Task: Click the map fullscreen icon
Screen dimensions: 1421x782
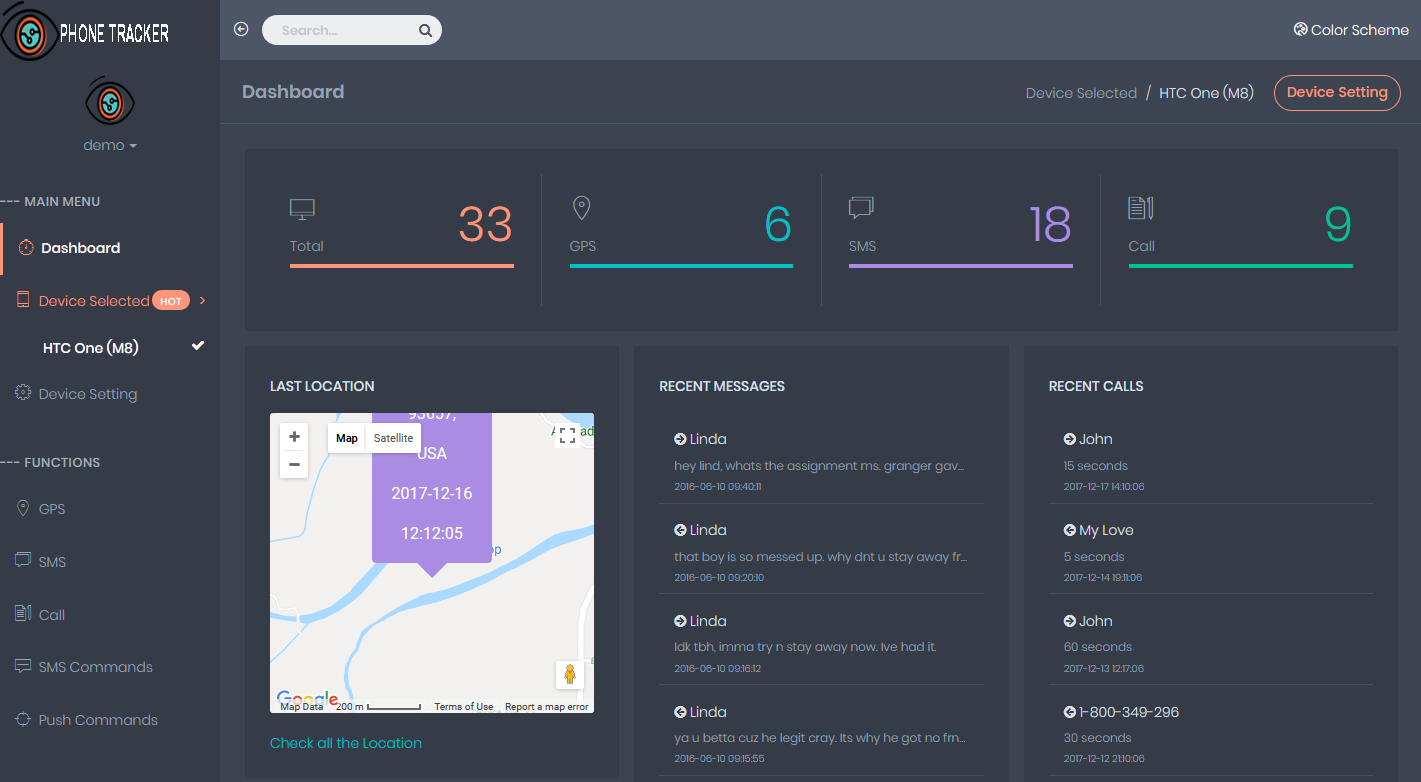Action: pyautogui.click(x=567, y=435)
